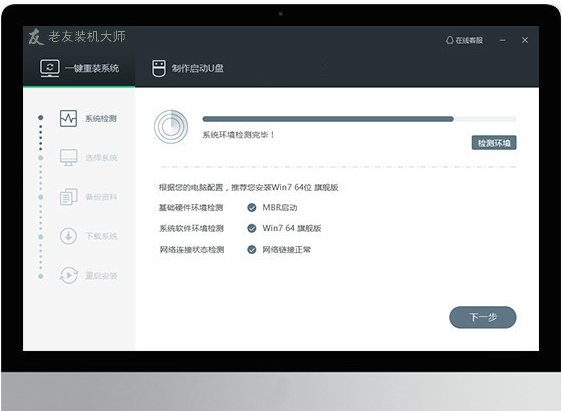The width and height of the screenshot is (562, 411).
Task: Click the Win7 64位 recommendation text
Action: pos(249,187)
